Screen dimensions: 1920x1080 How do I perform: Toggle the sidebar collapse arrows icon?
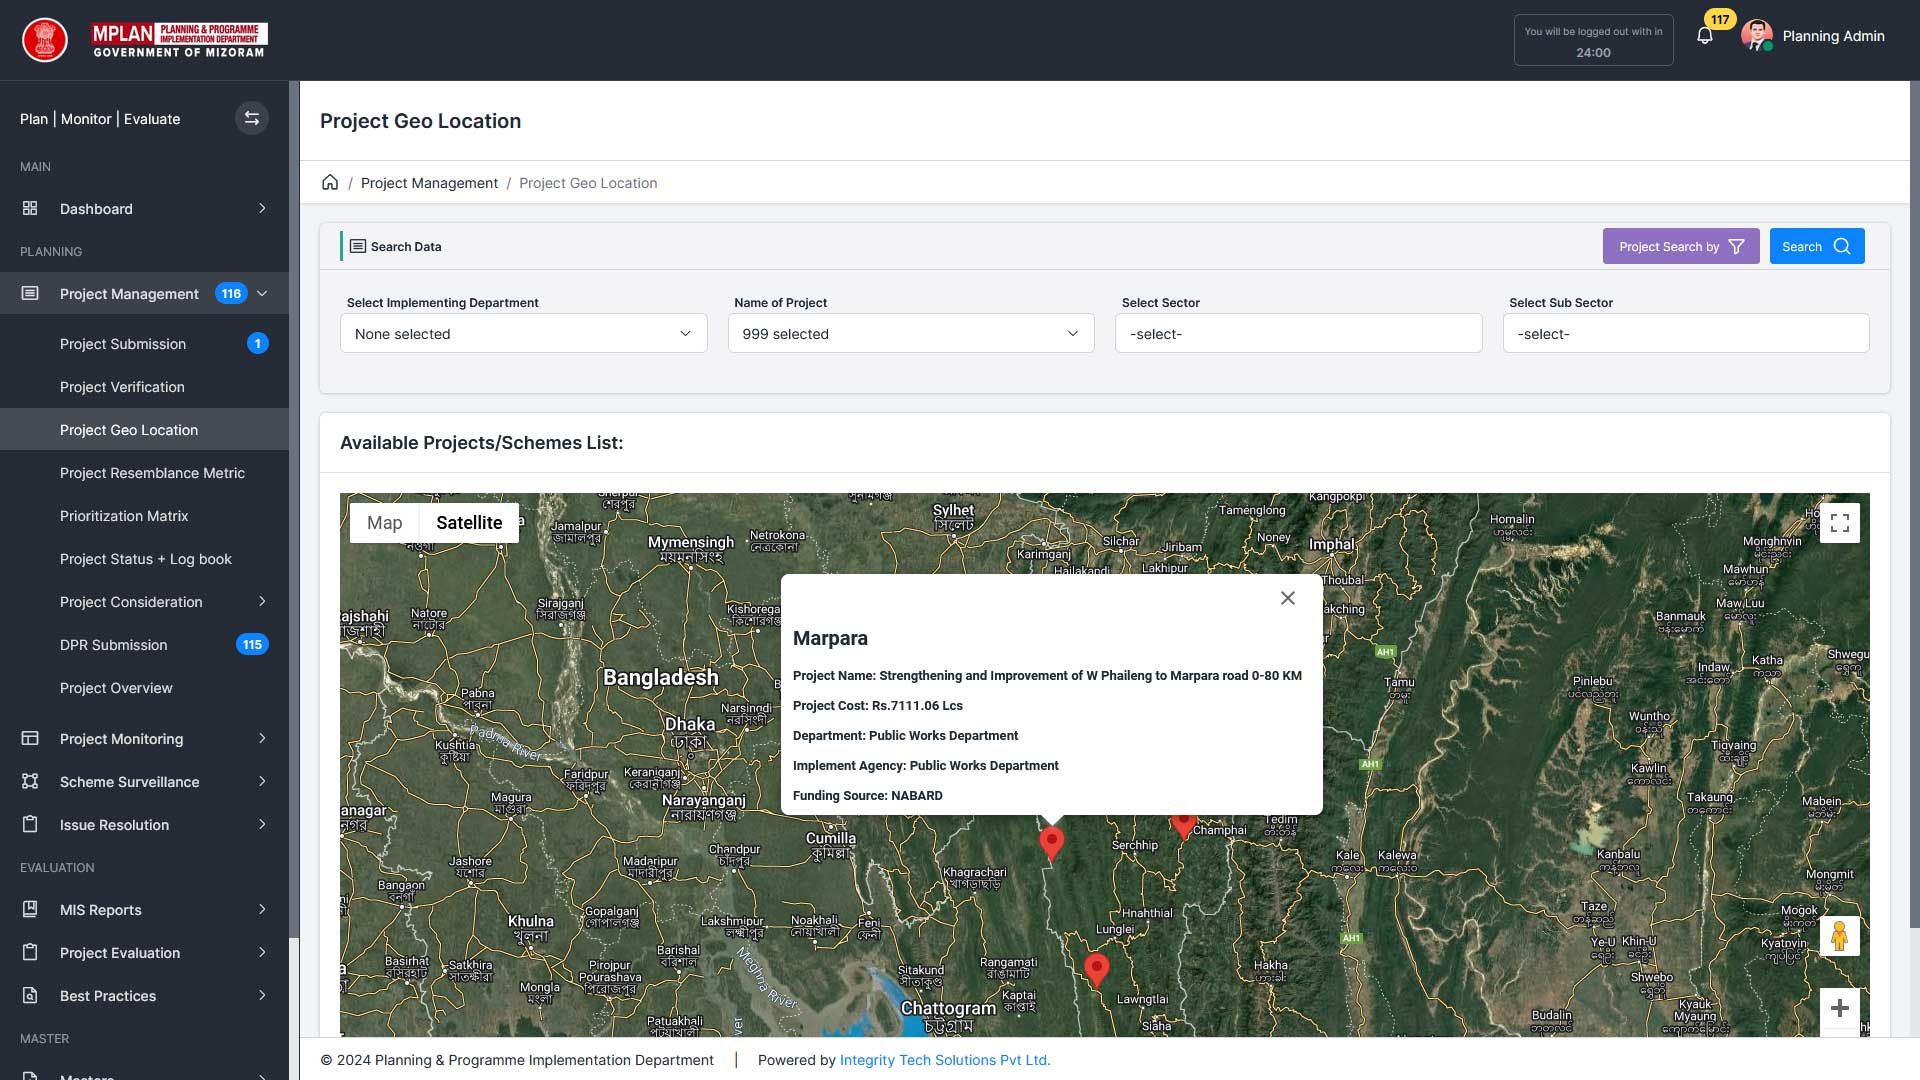click(x=252, y=118)
